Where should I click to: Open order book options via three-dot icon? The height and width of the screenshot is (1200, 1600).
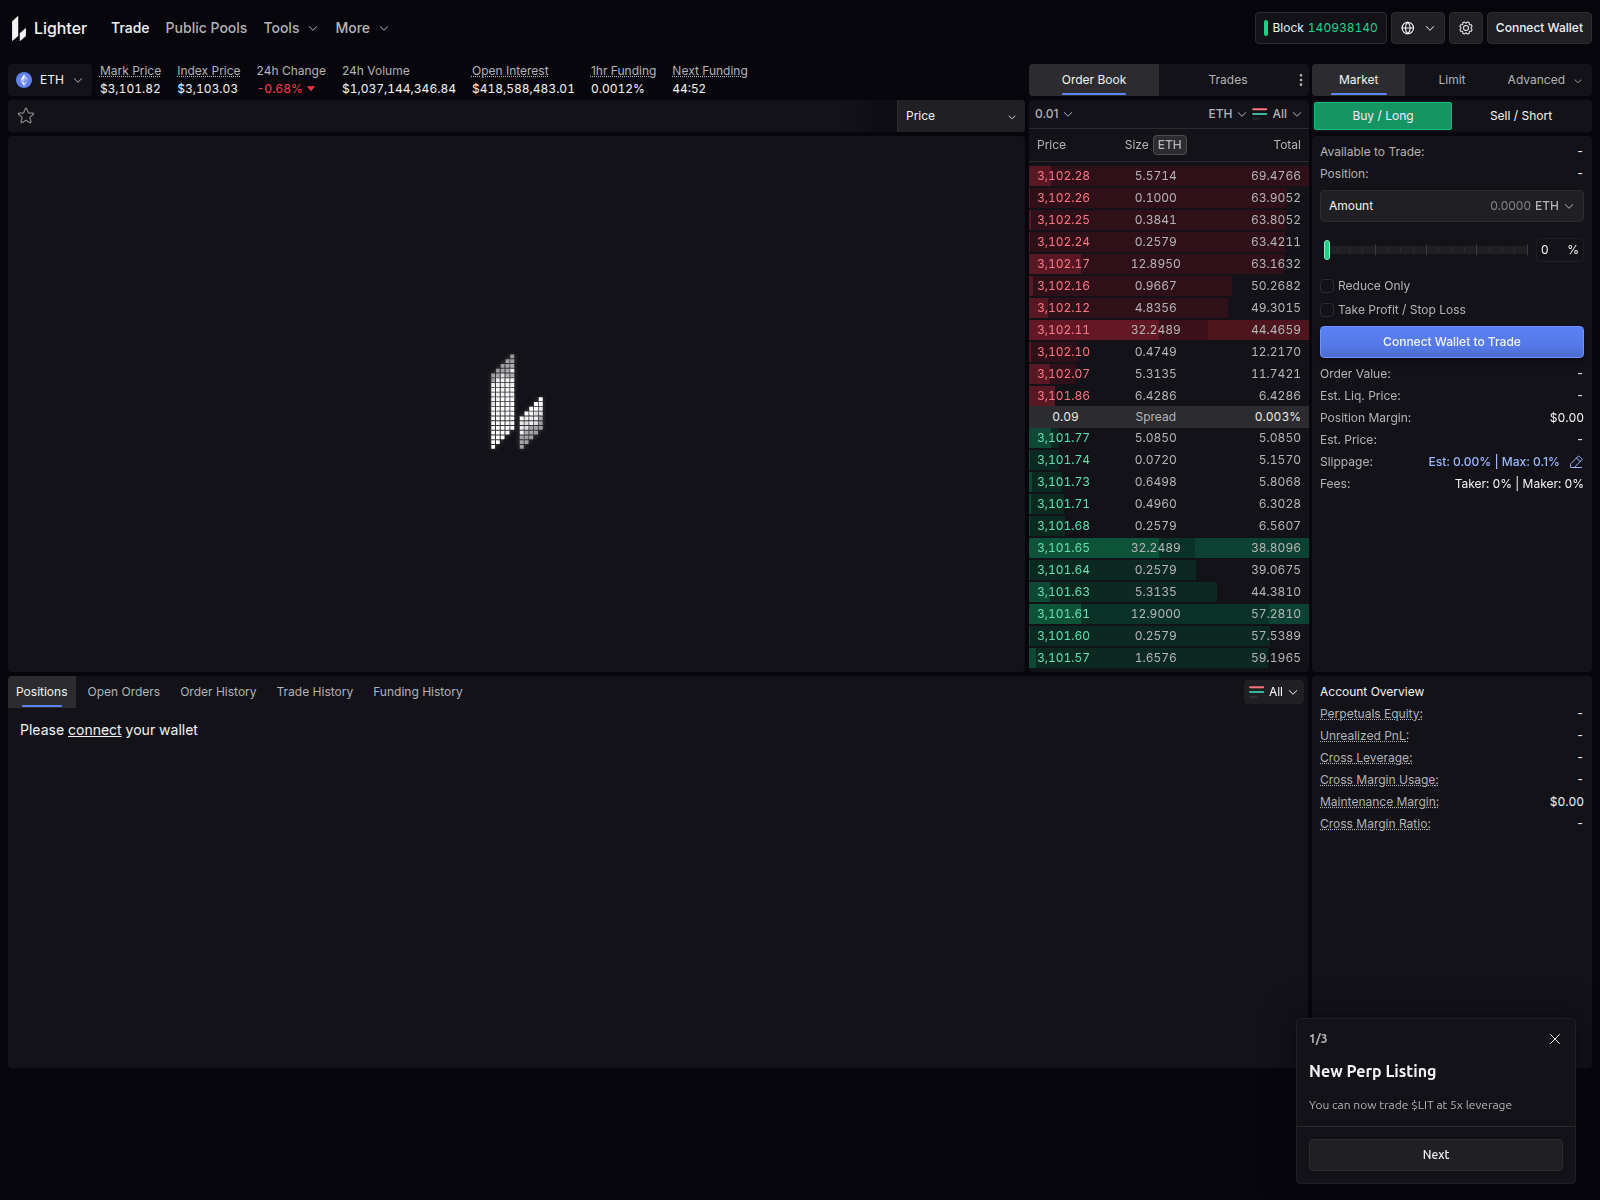[x=1300, y=79]
